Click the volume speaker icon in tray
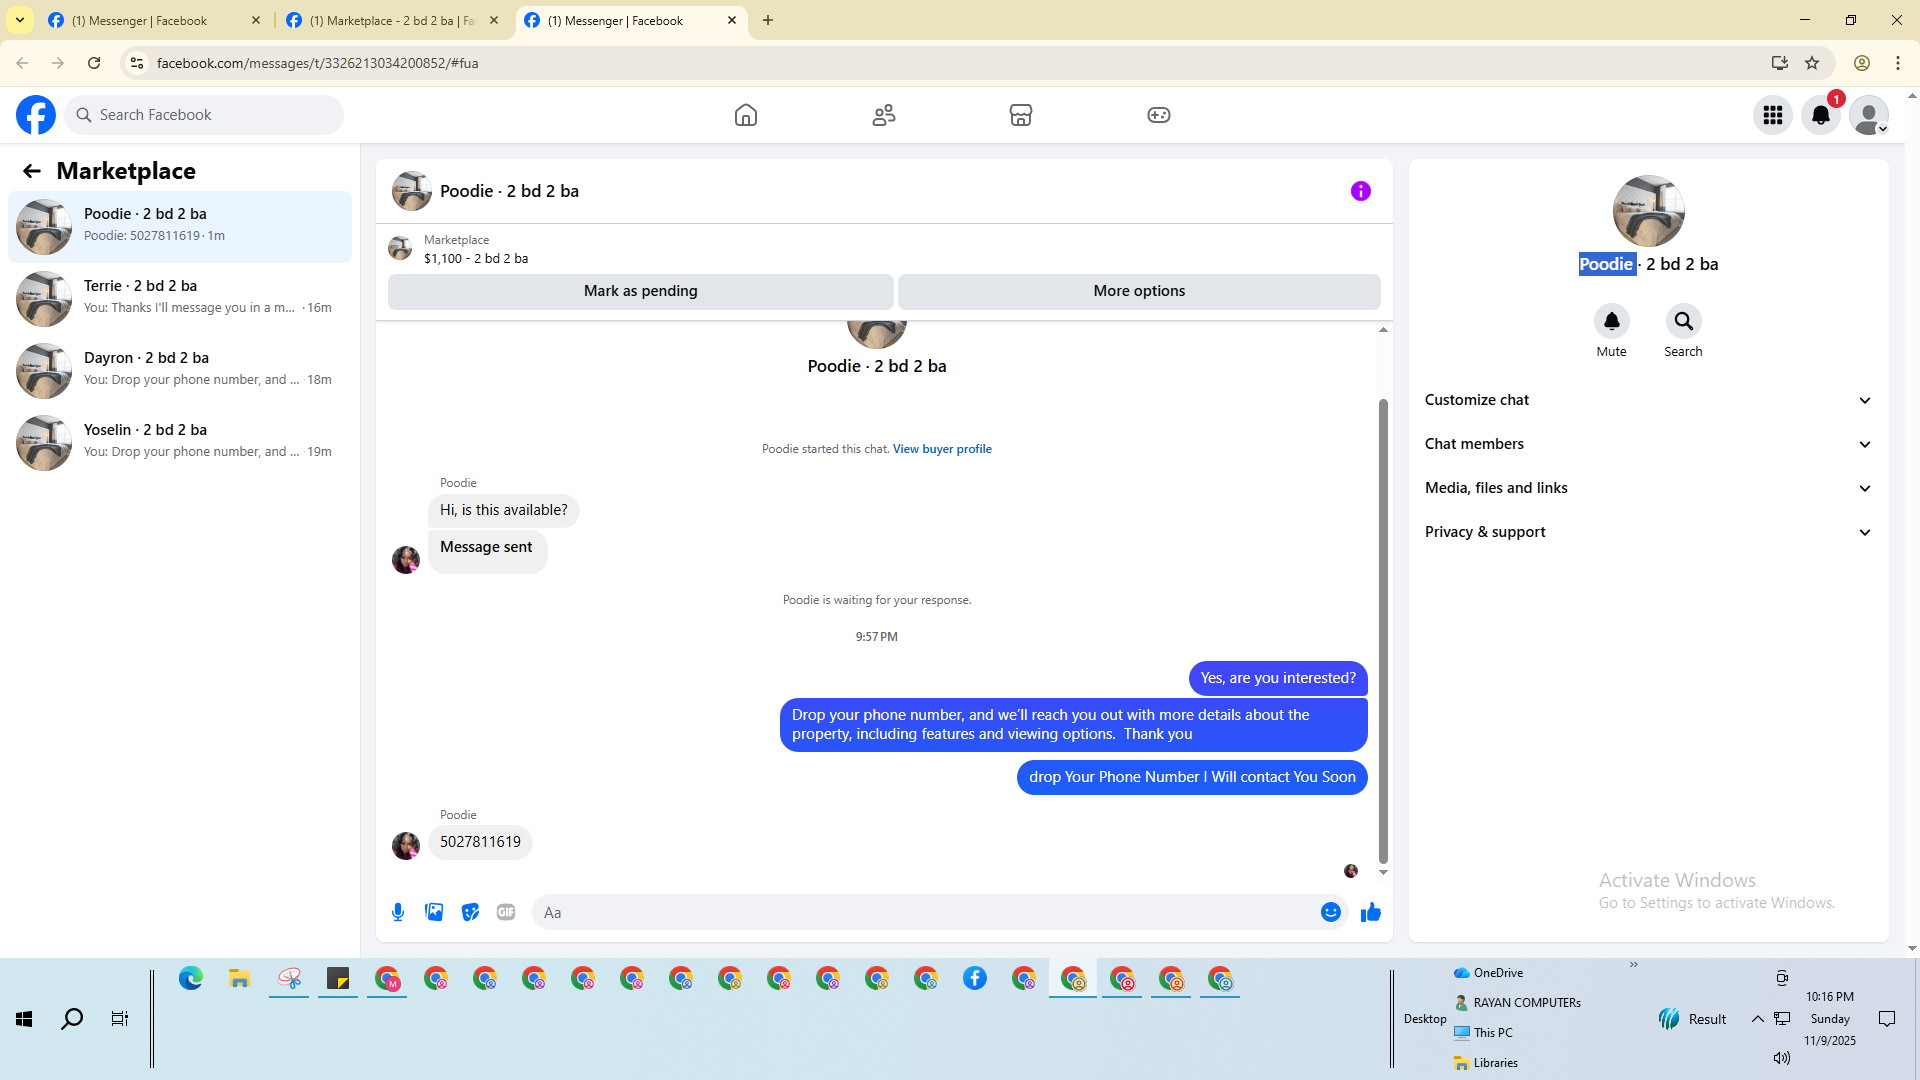Image resolution: width=1920 pixels, height=1080 pixels. (x=1782, y=1058)
